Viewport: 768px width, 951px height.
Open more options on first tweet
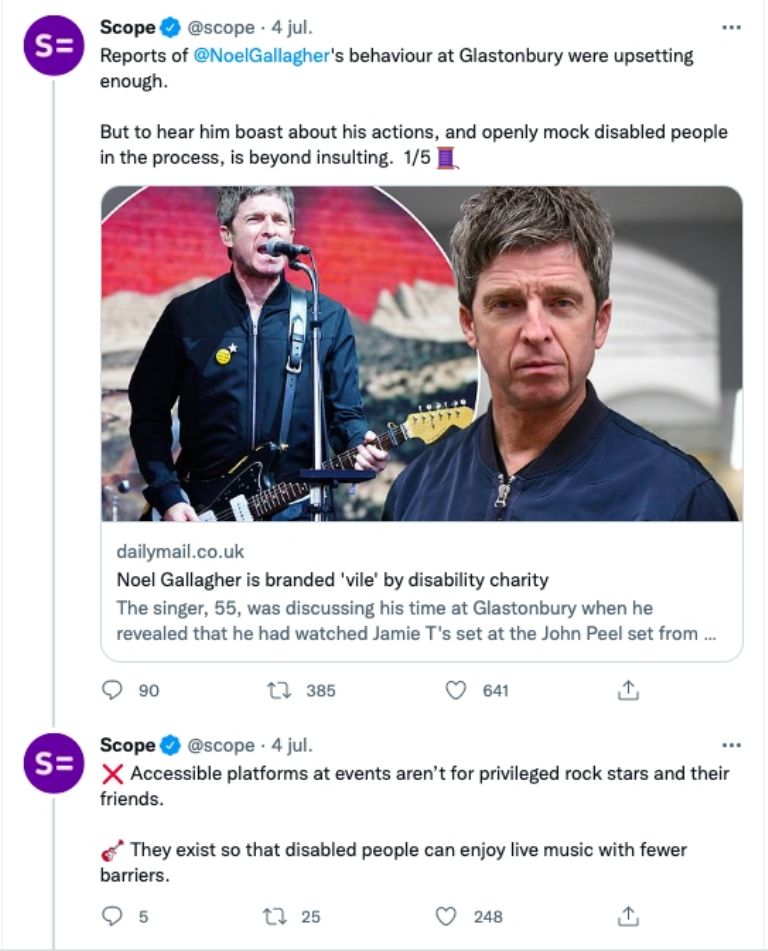pyautogui.click(x=731, y=27)
